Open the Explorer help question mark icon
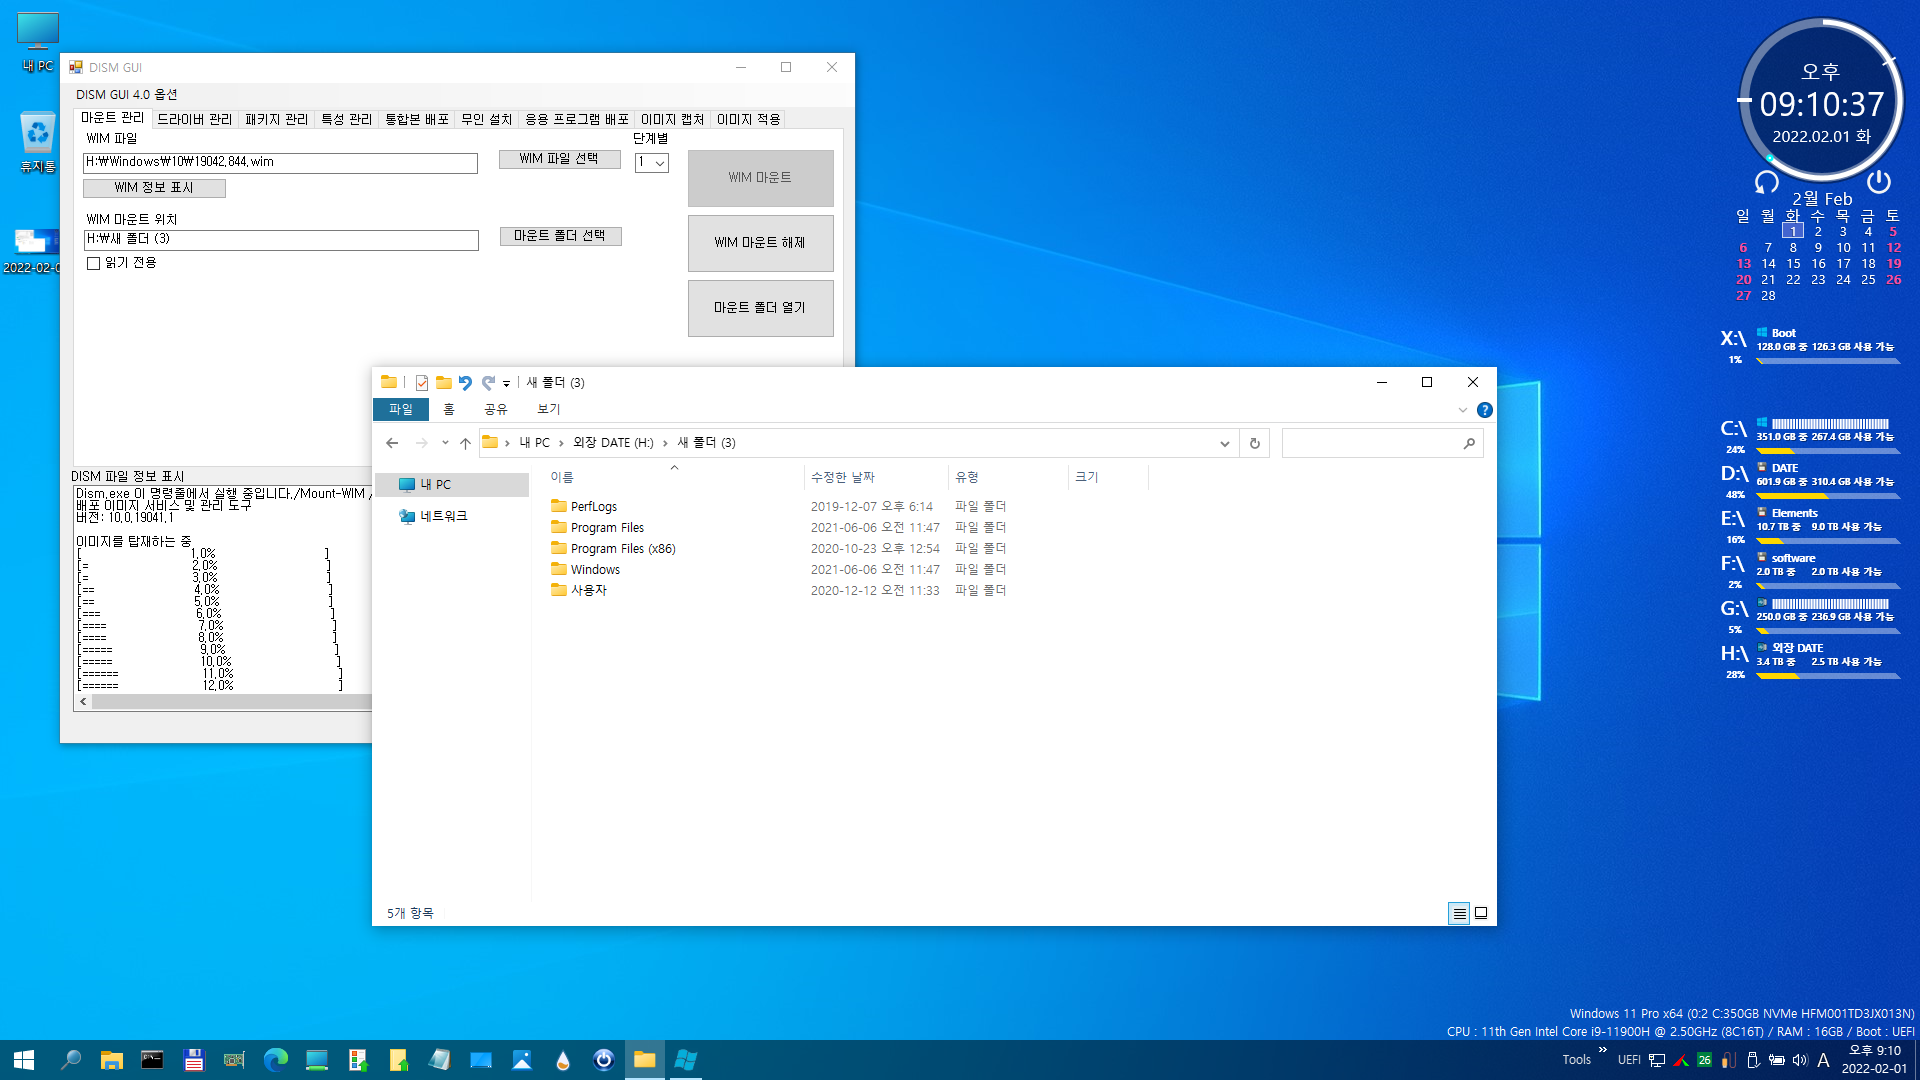 [1485, 410]
